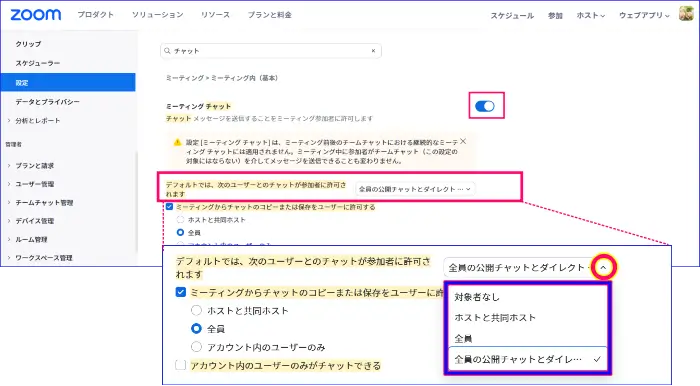Select 全員 radio in upper panel
700x386 pixels.
180,232
